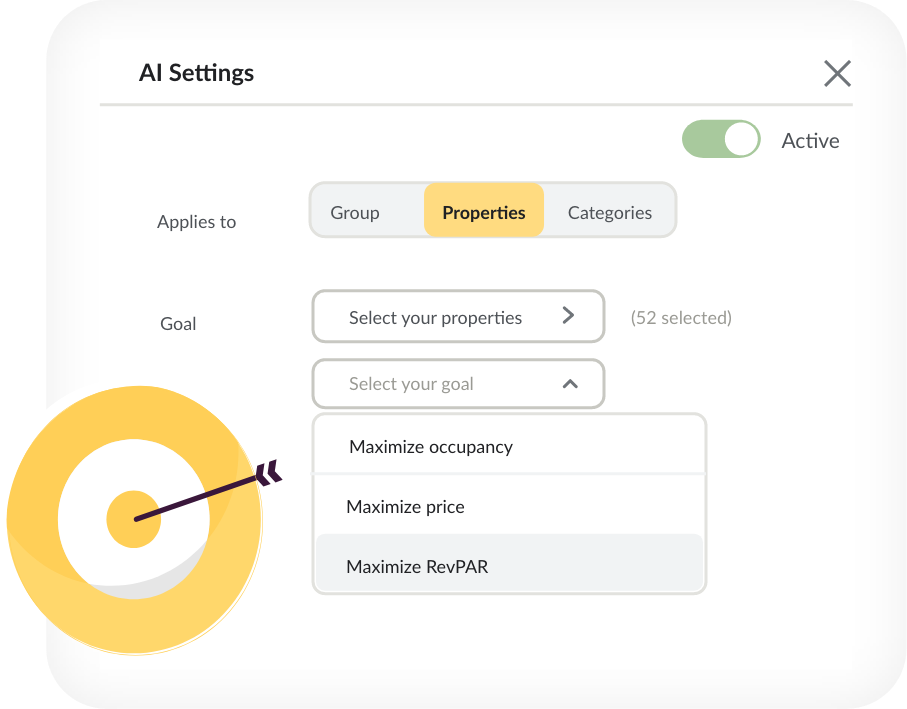Open the Select your properties selector
This screenshot has height=709, width=907.
tap(458, 316)
